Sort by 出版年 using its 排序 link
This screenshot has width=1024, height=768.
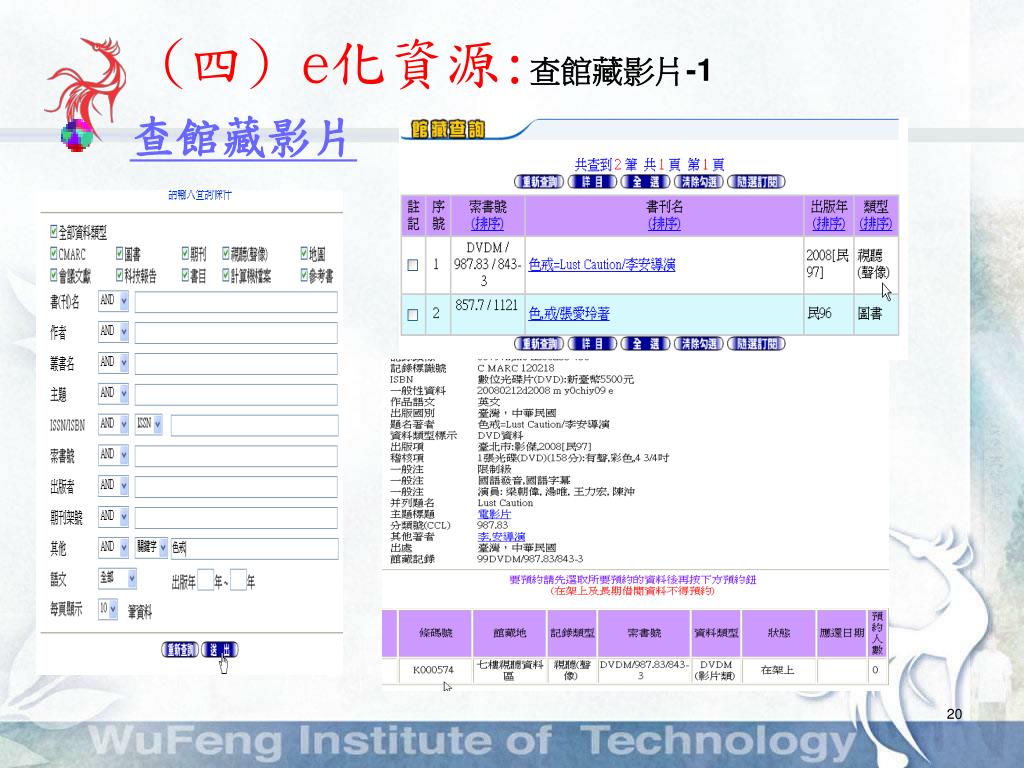(829, 224)
